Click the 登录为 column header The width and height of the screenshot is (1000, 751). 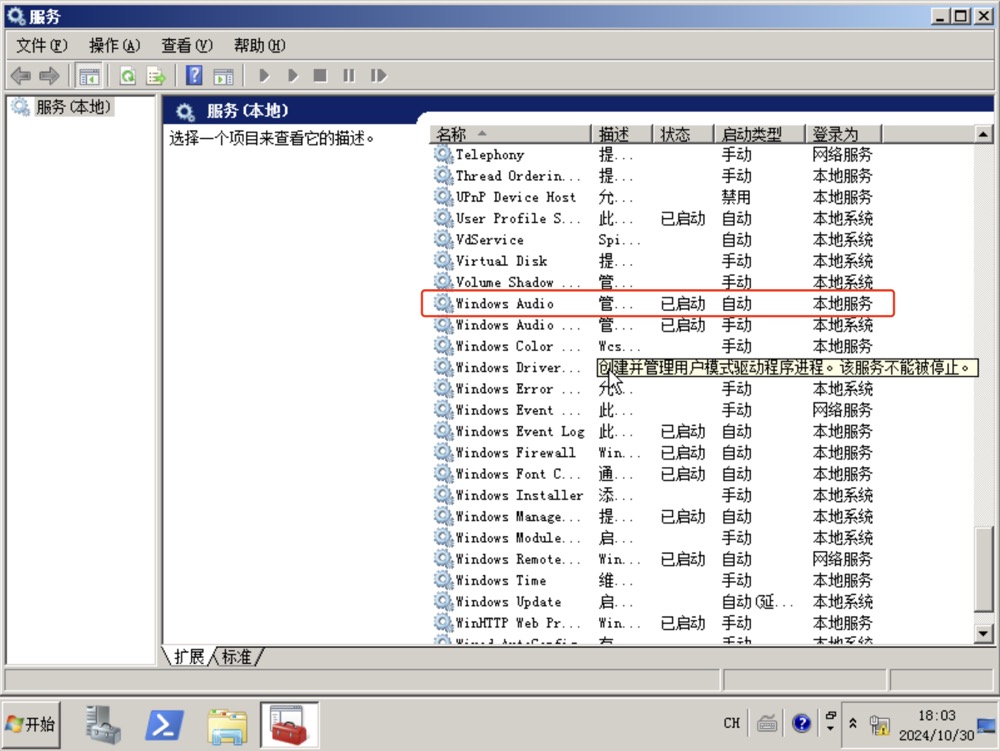point(844,134)
